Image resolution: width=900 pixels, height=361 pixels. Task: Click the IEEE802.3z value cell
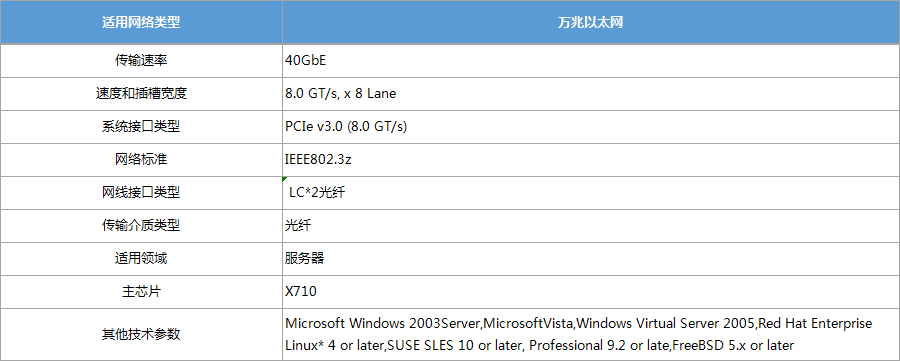(591, 160)
